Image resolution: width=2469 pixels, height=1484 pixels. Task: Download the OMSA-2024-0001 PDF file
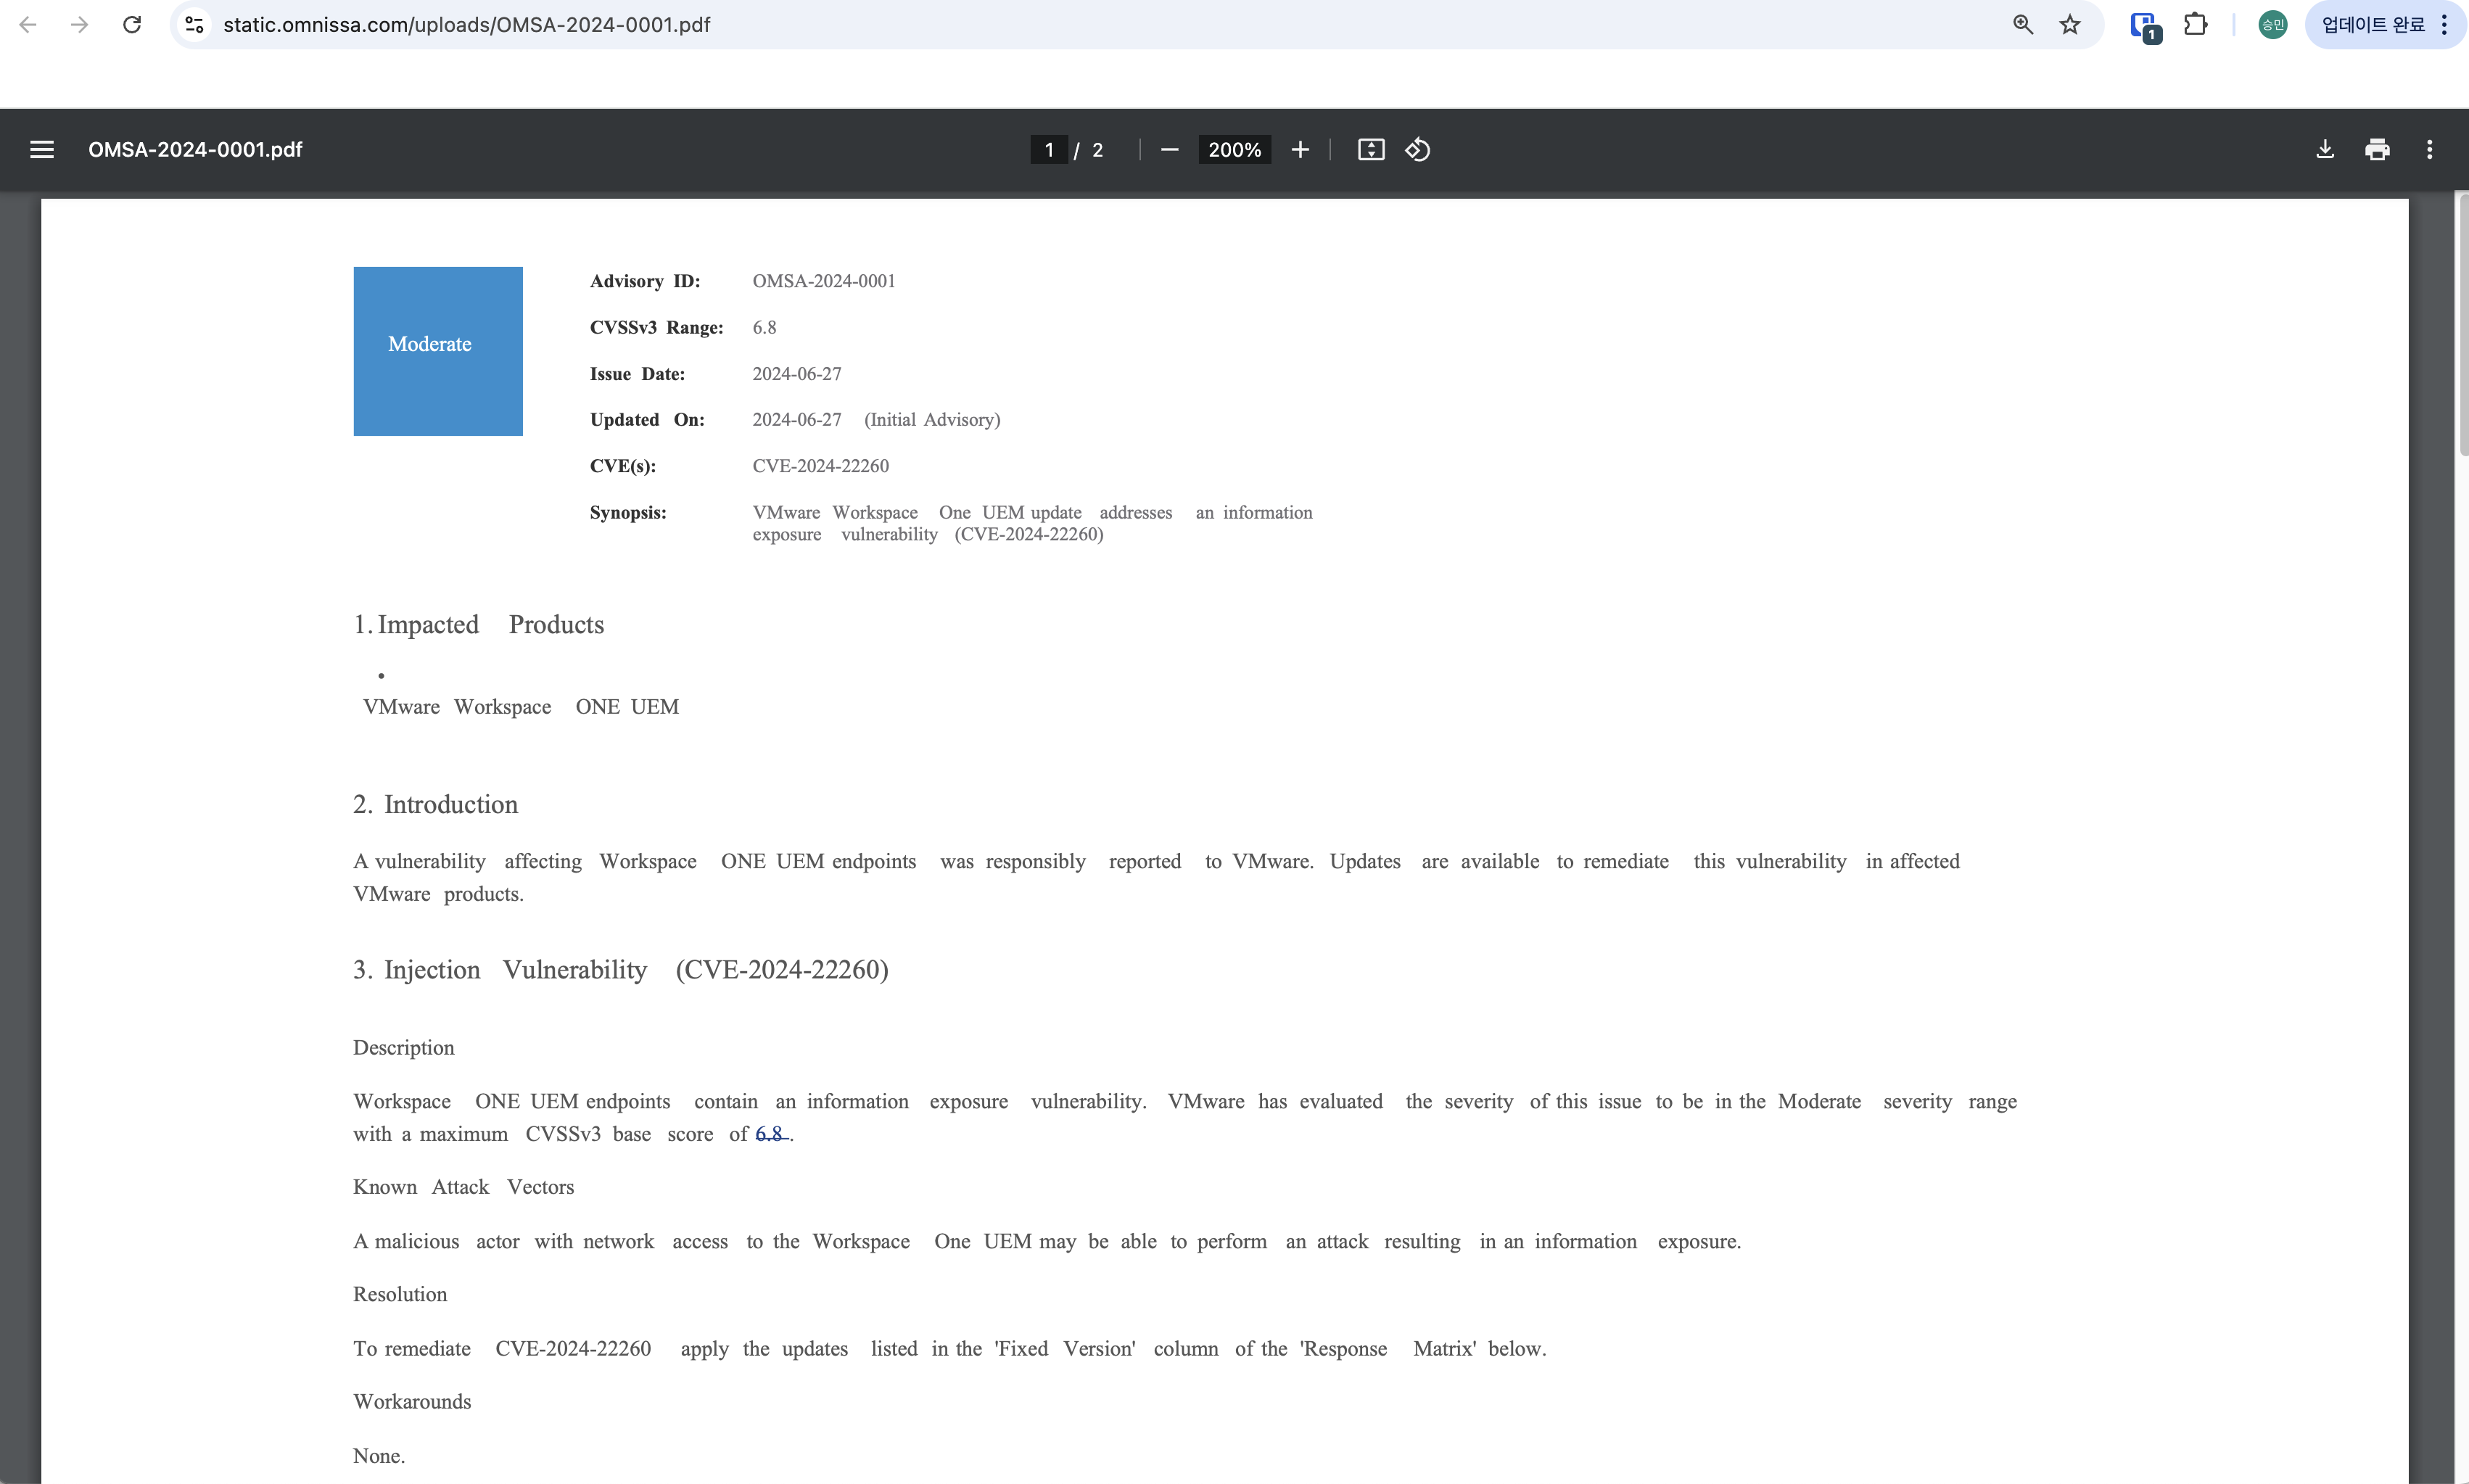click(2324, 150)
